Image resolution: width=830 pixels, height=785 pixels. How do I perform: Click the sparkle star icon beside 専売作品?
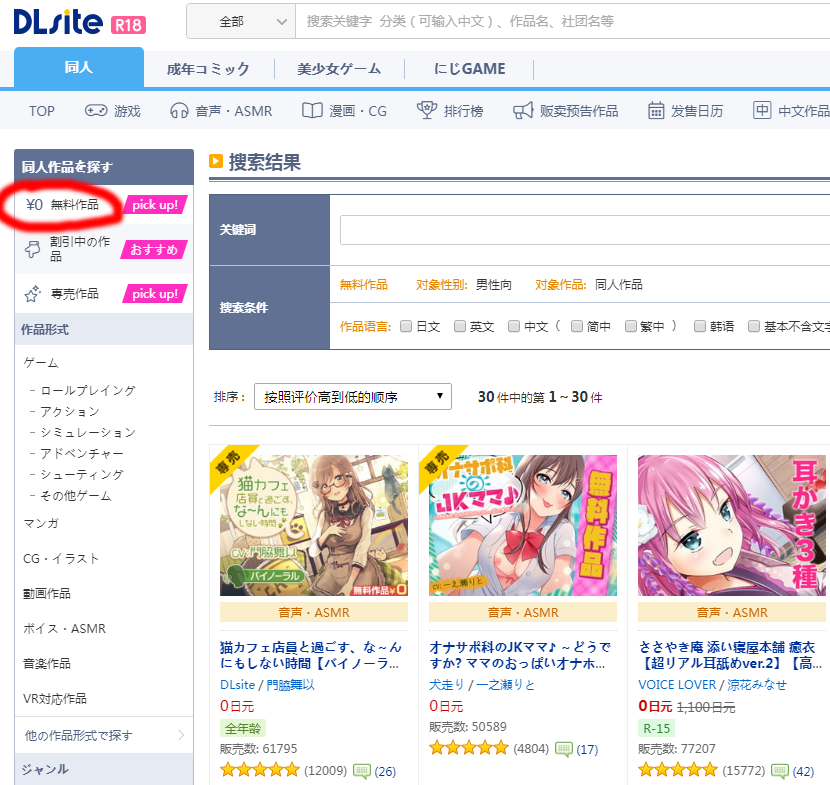(x=32, y=293)
